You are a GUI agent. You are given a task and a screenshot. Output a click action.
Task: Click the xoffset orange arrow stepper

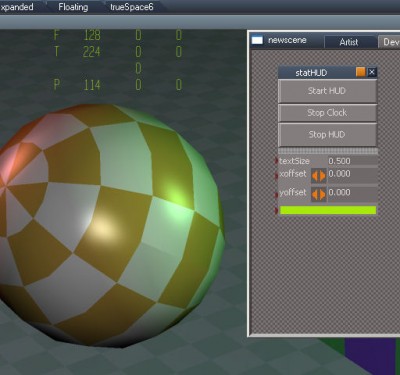[319, 175]
